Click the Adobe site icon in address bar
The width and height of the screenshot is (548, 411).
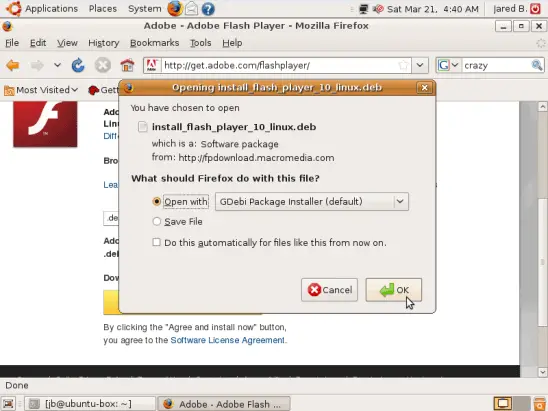[152, 65]
